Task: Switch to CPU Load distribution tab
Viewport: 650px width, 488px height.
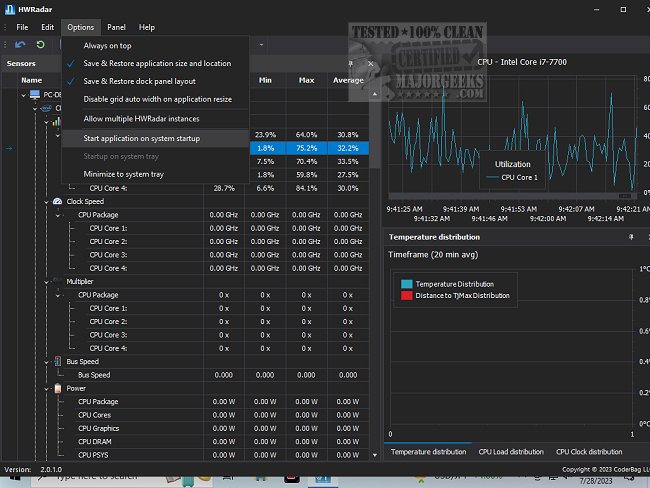Action: tap(510, 452)
